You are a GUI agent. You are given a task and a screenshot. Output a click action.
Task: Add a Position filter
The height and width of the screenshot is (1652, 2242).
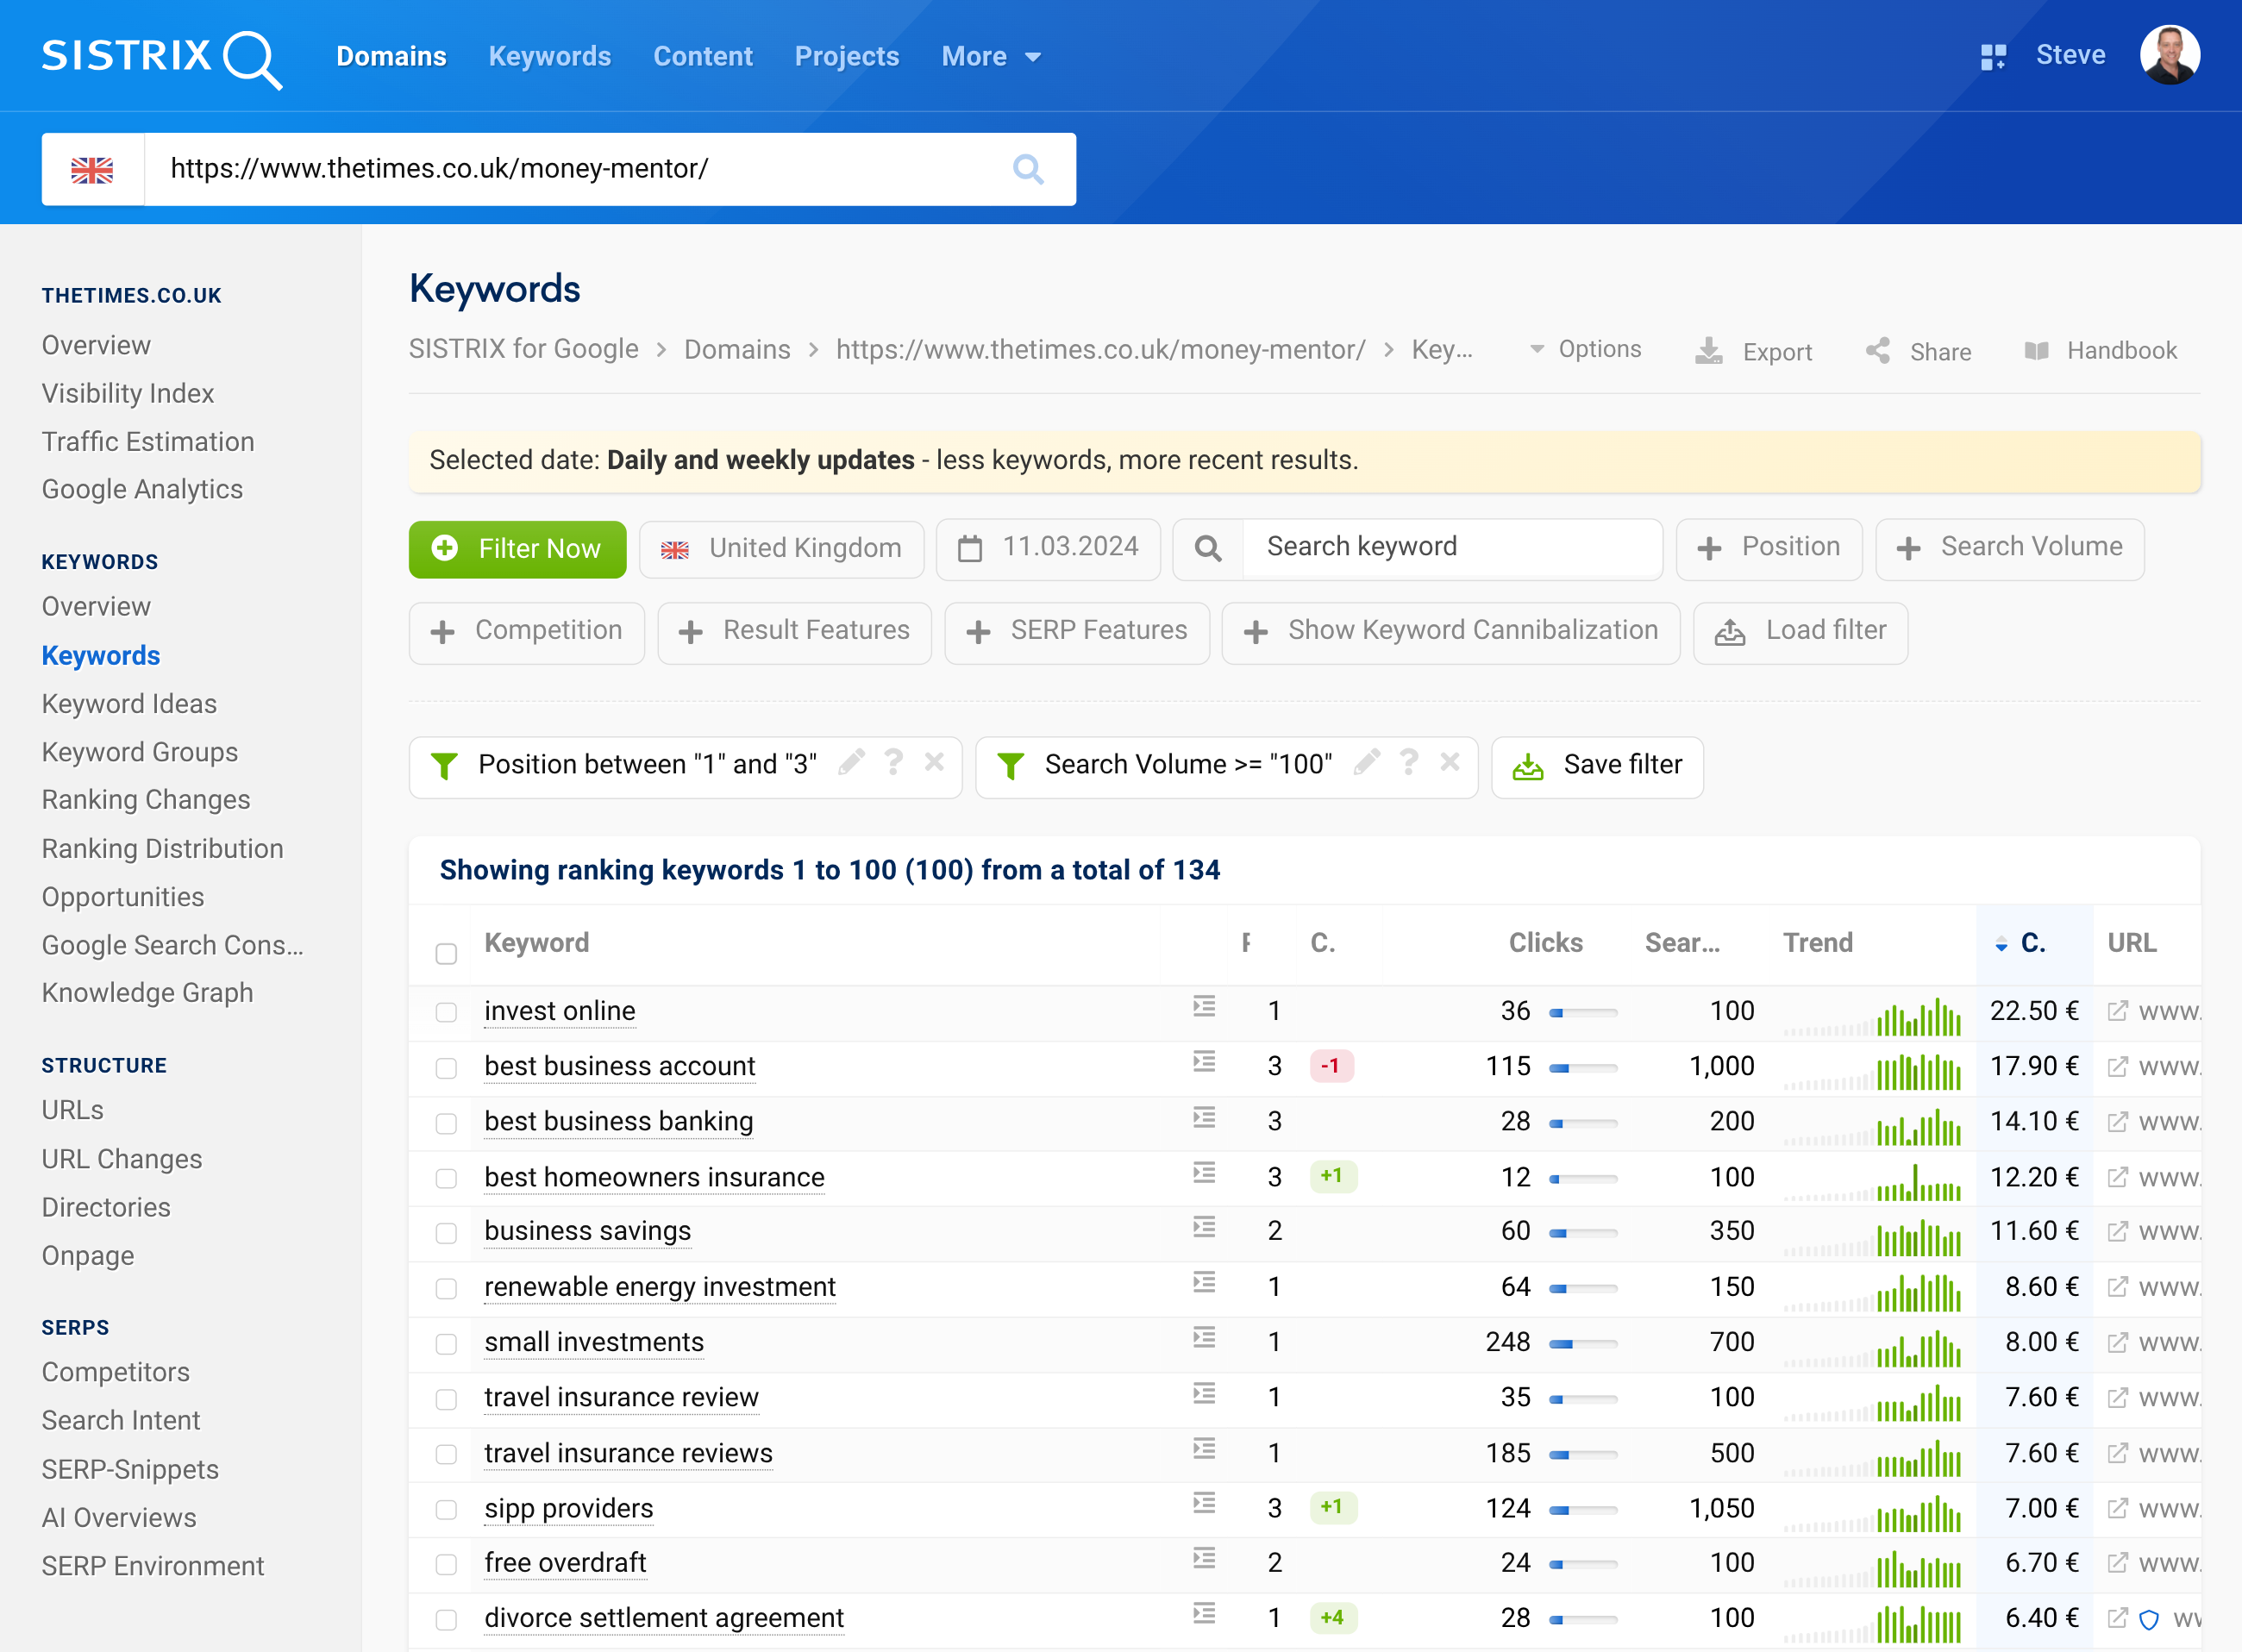pos(1769,548)
